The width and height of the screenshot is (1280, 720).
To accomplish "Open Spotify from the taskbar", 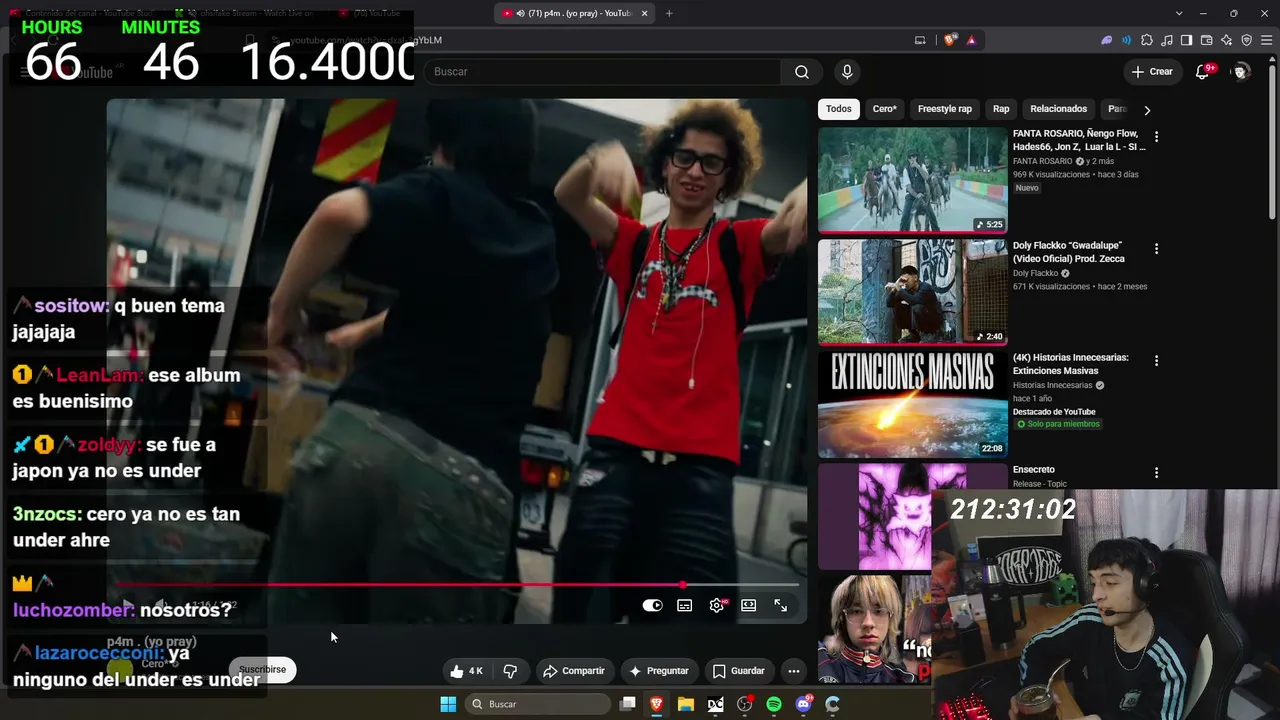I will point(774,704).
